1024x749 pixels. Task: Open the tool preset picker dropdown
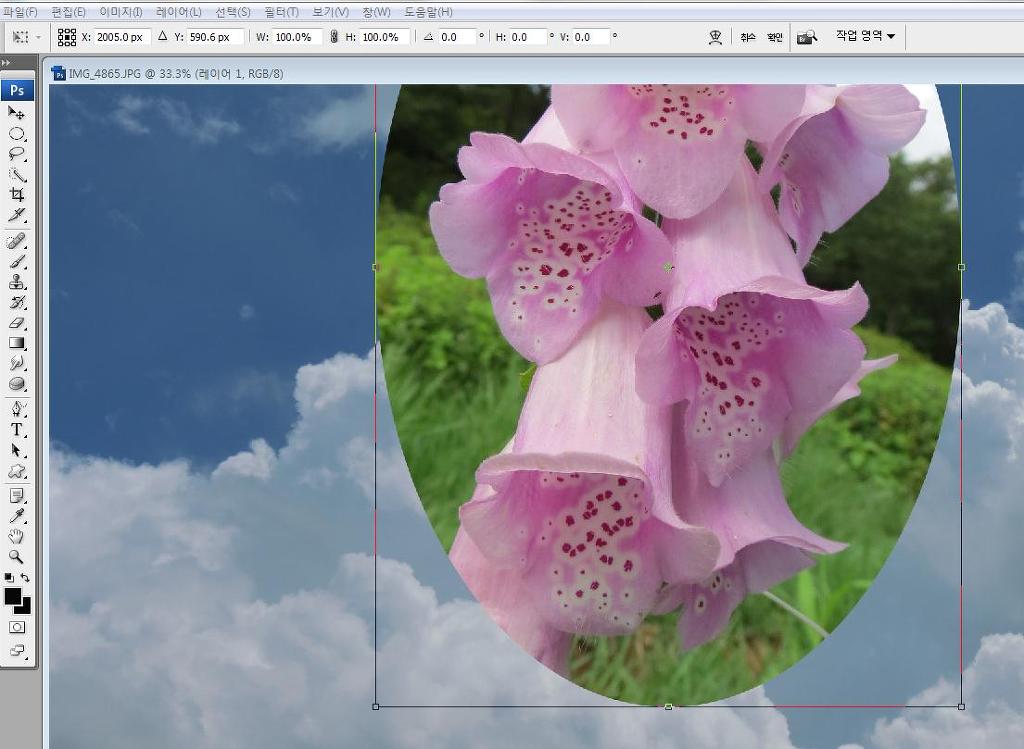pos(25,37)
